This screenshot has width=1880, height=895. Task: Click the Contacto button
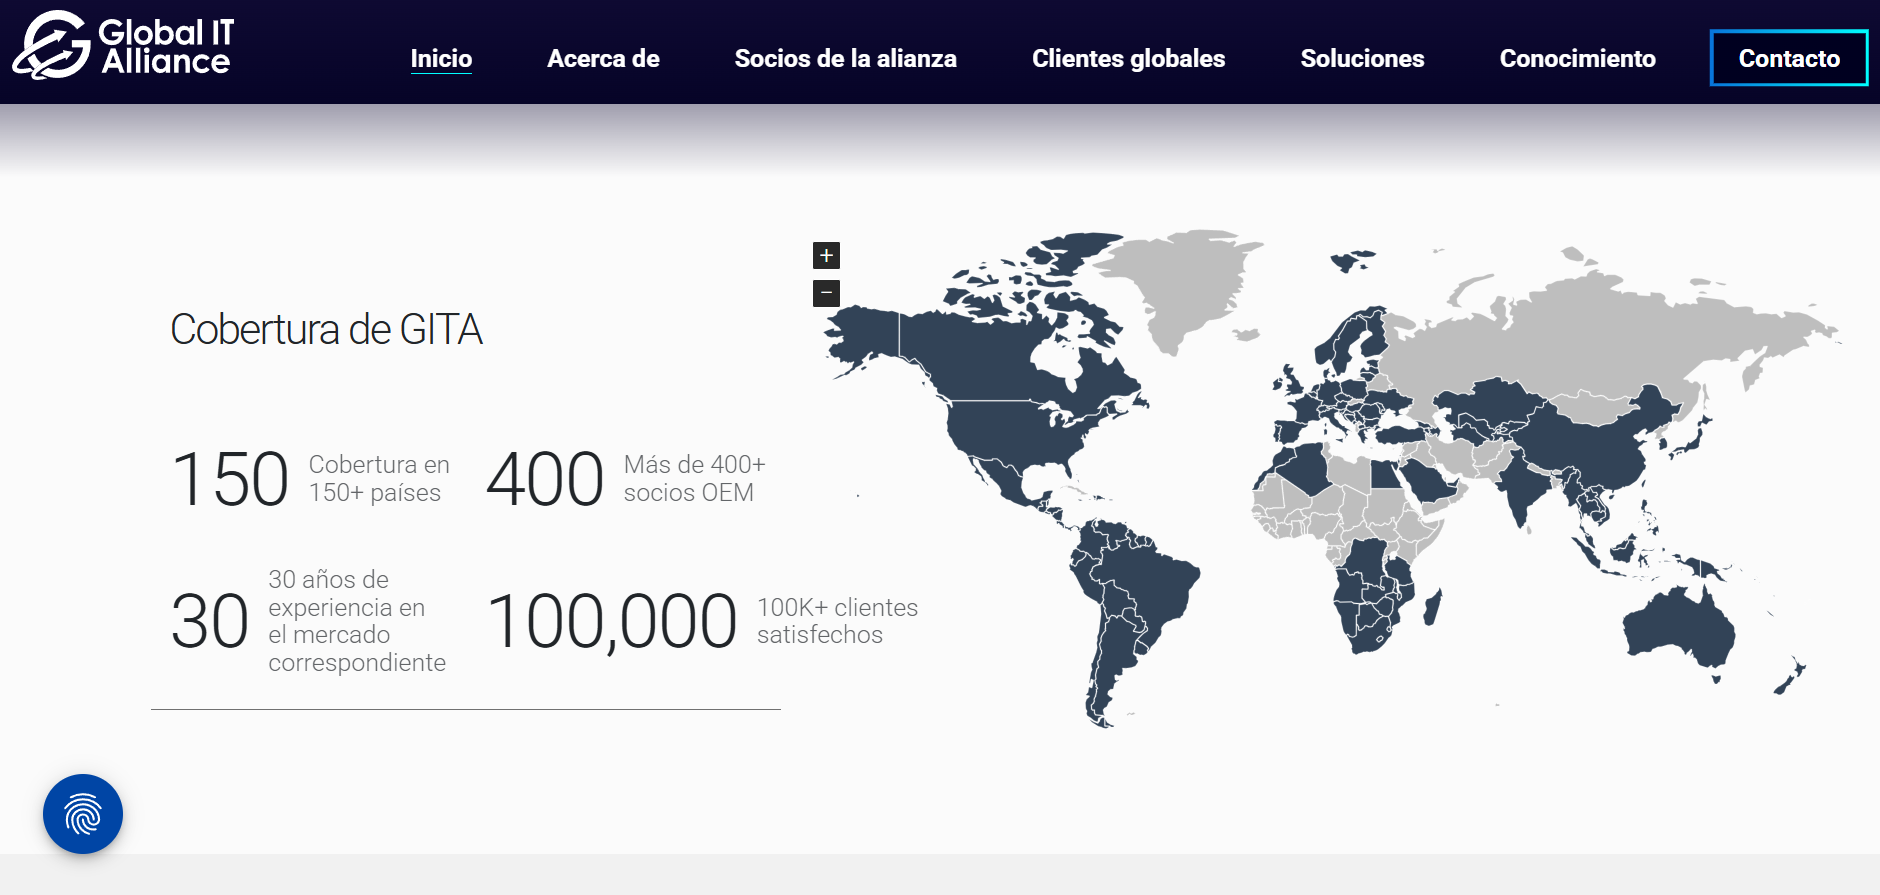[1789, 58]
